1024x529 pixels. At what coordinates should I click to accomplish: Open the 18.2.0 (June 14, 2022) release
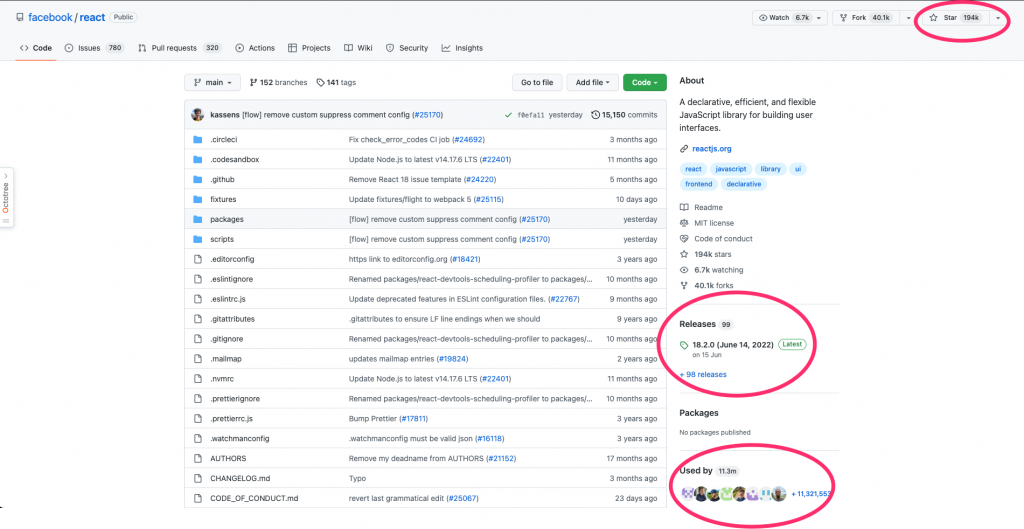pos(733,344)
